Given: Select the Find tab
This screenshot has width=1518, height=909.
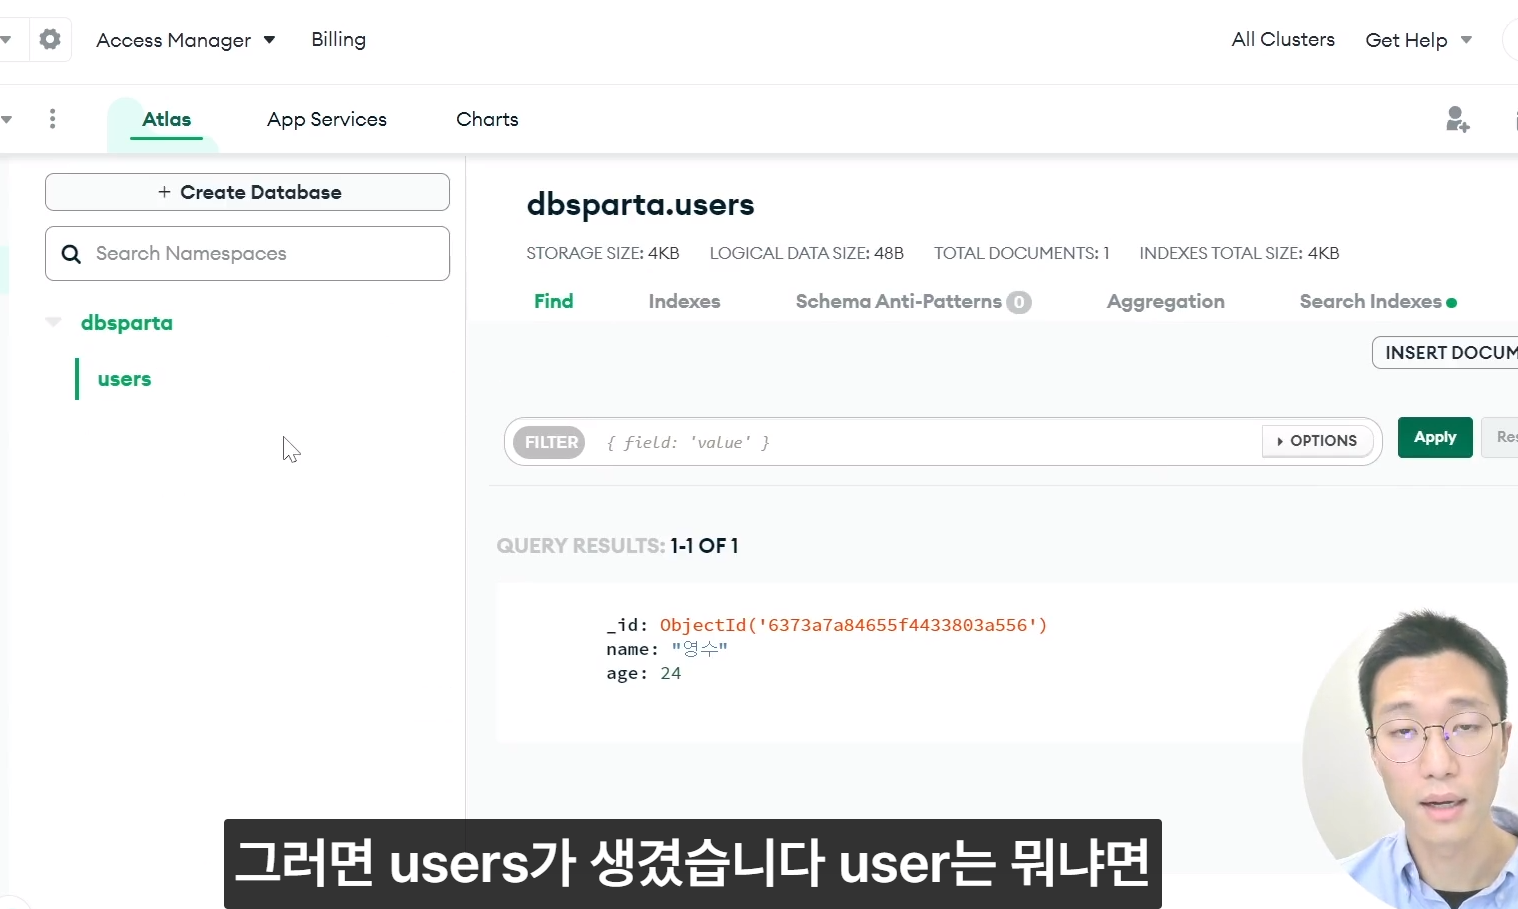Looking at the screenshot, I should click(553, 301).
